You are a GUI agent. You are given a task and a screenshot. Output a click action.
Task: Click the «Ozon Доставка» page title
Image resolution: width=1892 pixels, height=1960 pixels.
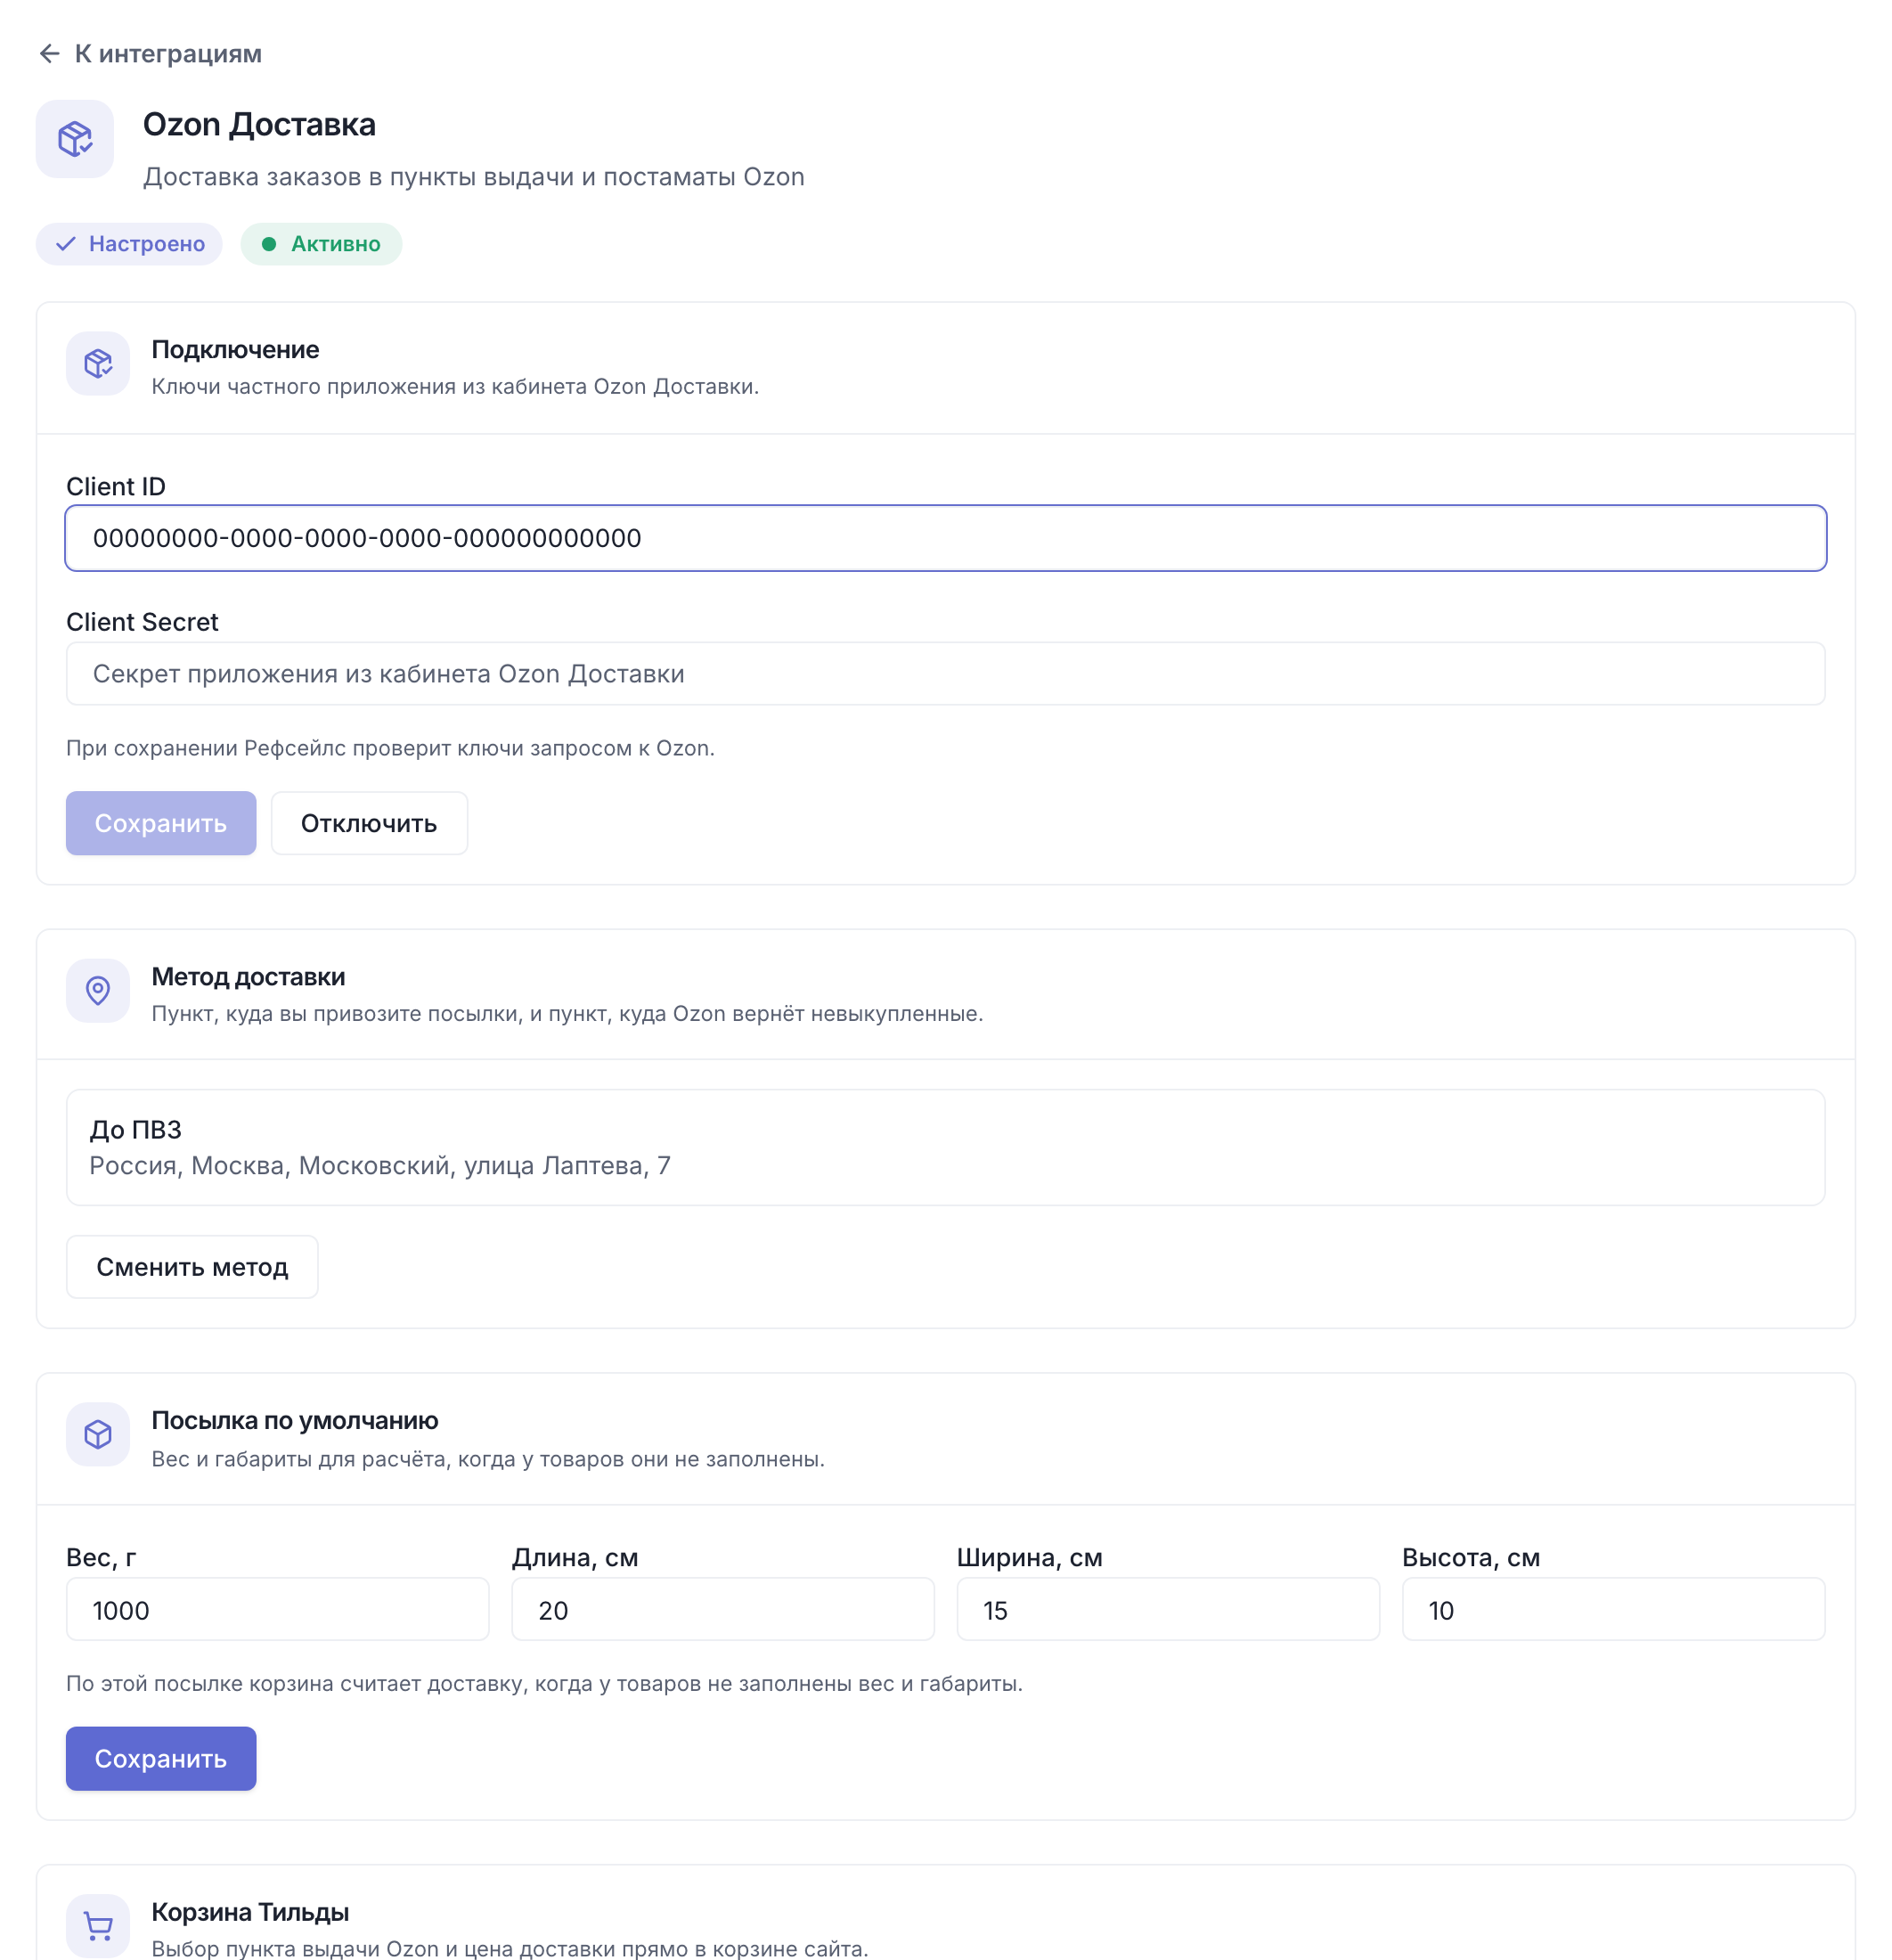click(259, 125)
